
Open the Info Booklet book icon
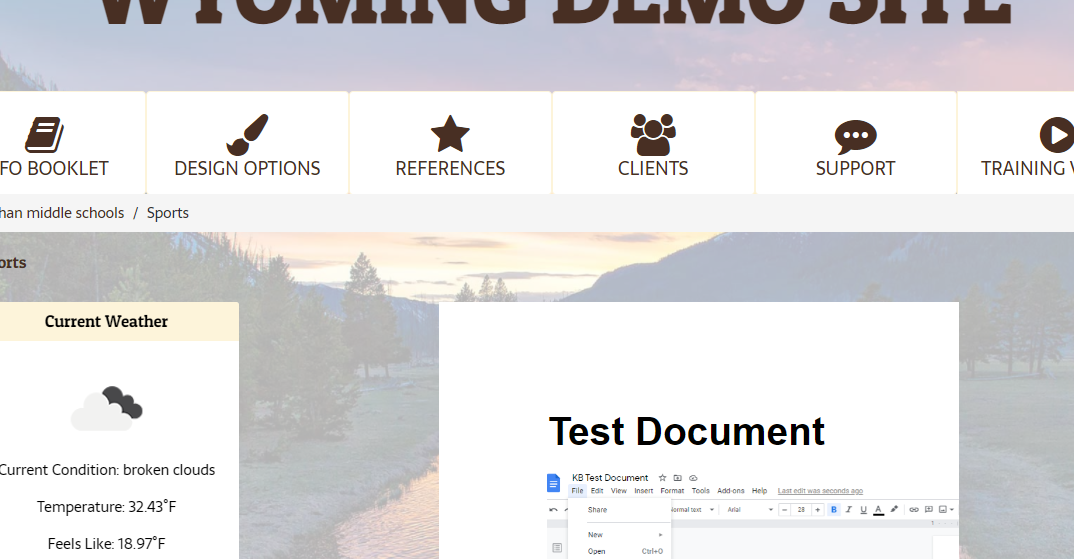point(45,134)
